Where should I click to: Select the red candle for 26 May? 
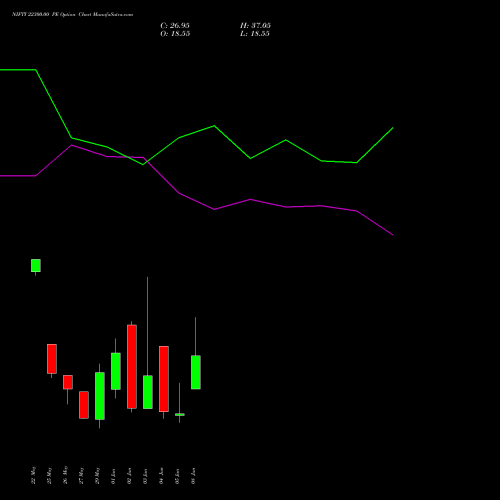click(x=68, y=382)
